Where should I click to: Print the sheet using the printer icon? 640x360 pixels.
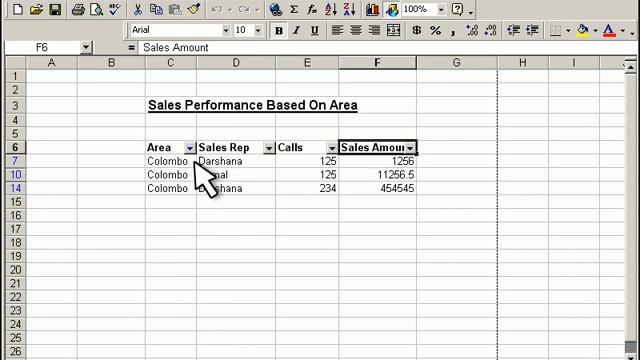78,9
